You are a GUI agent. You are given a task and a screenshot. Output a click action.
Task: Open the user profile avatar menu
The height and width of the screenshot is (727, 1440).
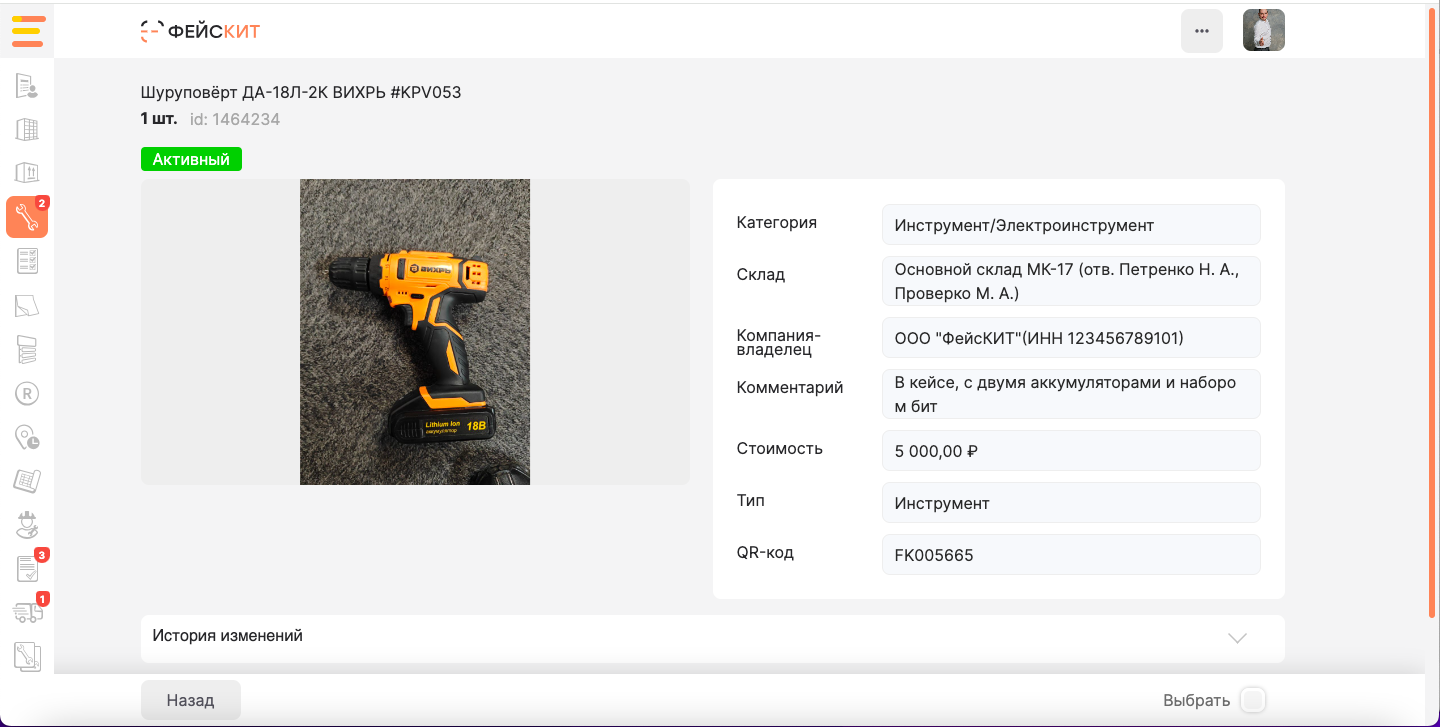1263,30
